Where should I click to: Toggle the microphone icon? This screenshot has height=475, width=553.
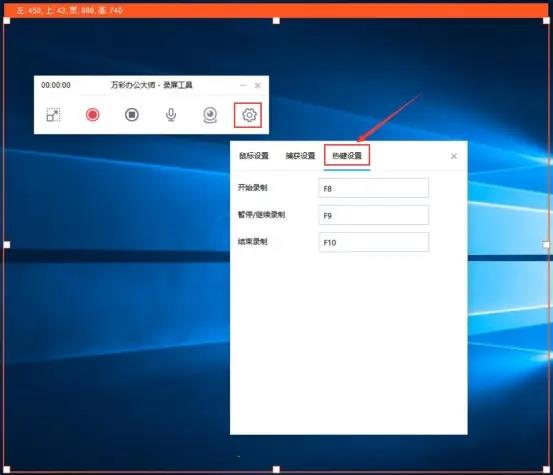[171, 115]
